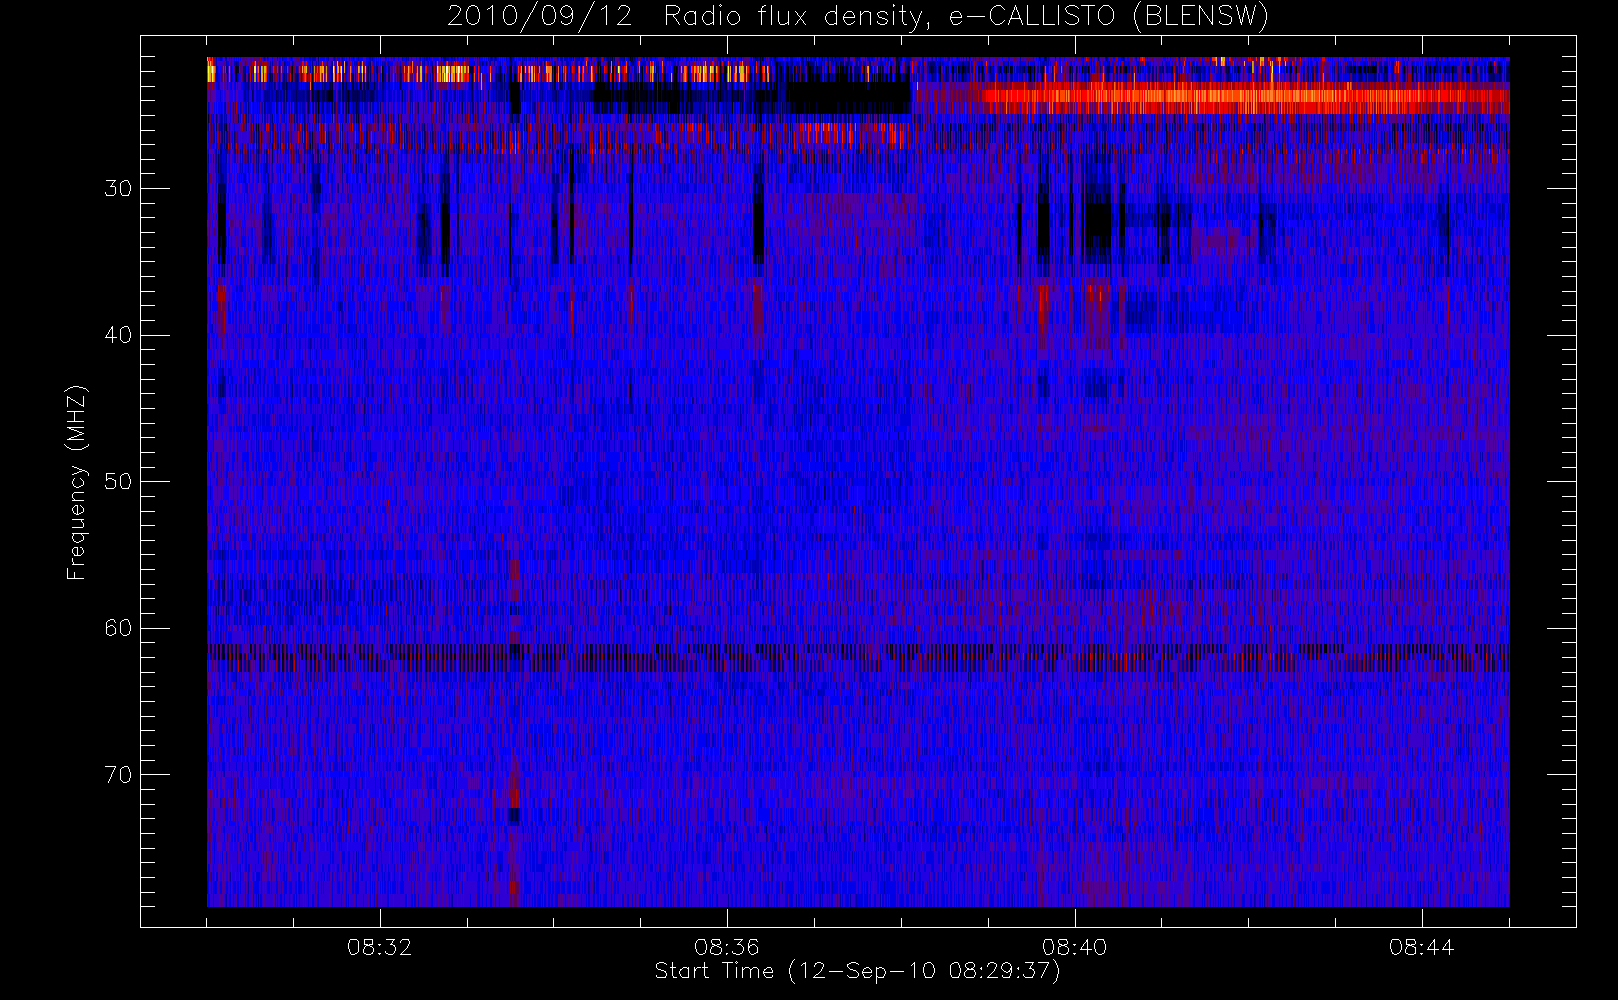Click the 60 frequency tick label
1618x1000 pixels.
pyautogui.click(x=118, y=628)
